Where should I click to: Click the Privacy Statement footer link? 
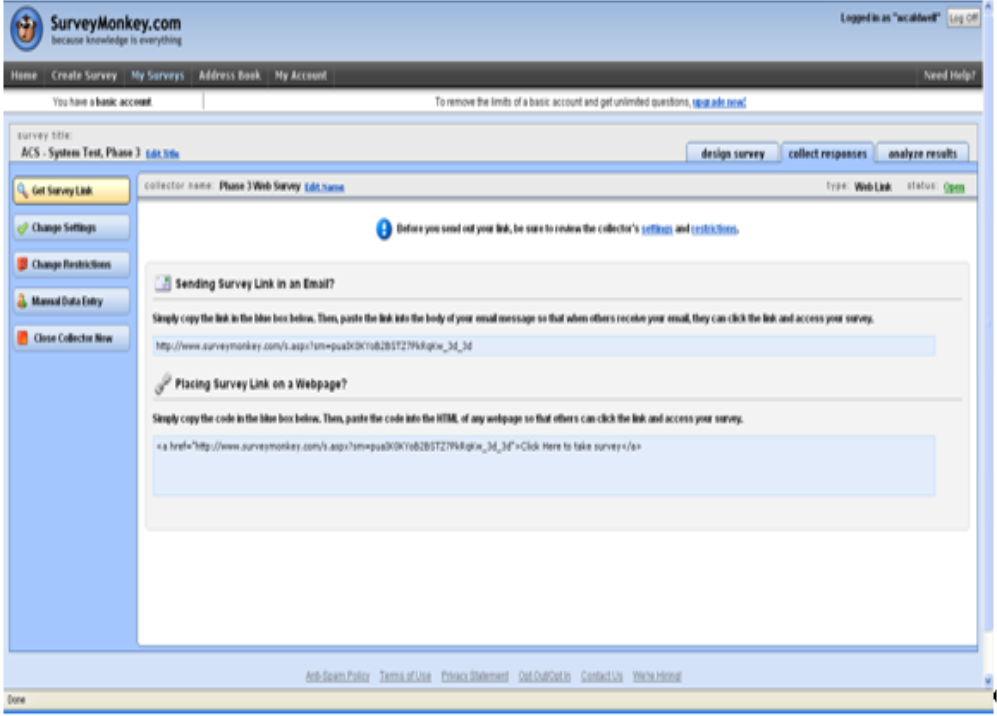474,677
